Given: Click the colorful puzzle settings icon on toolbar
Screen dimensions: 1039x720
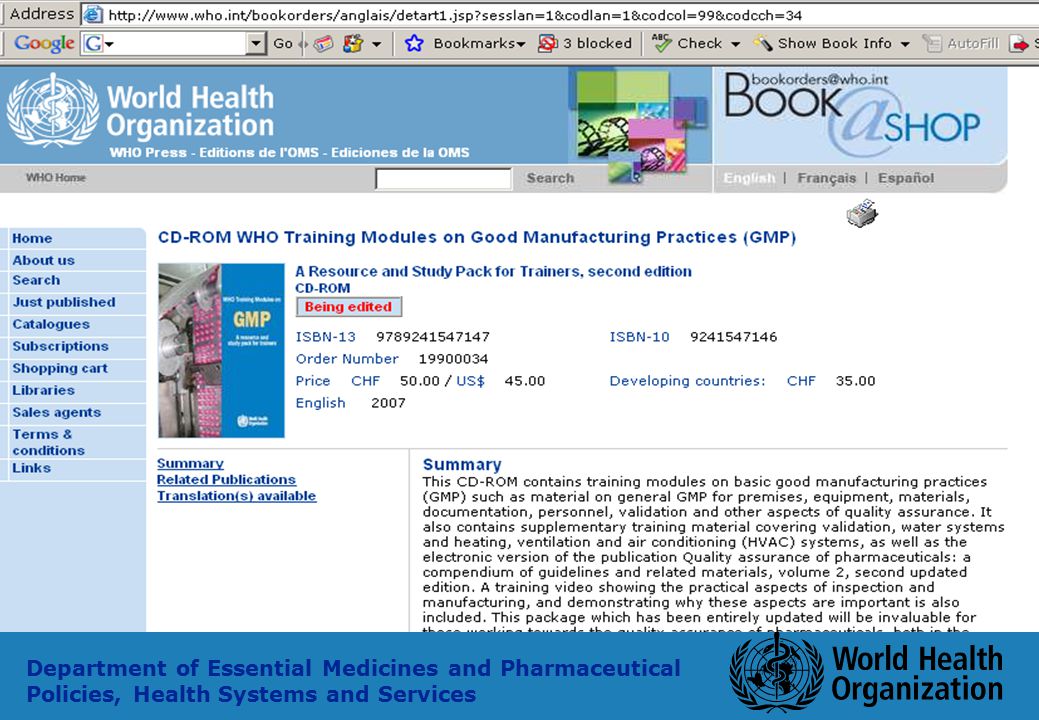Looking at the screenshot, I should click(x=353, y=44).
